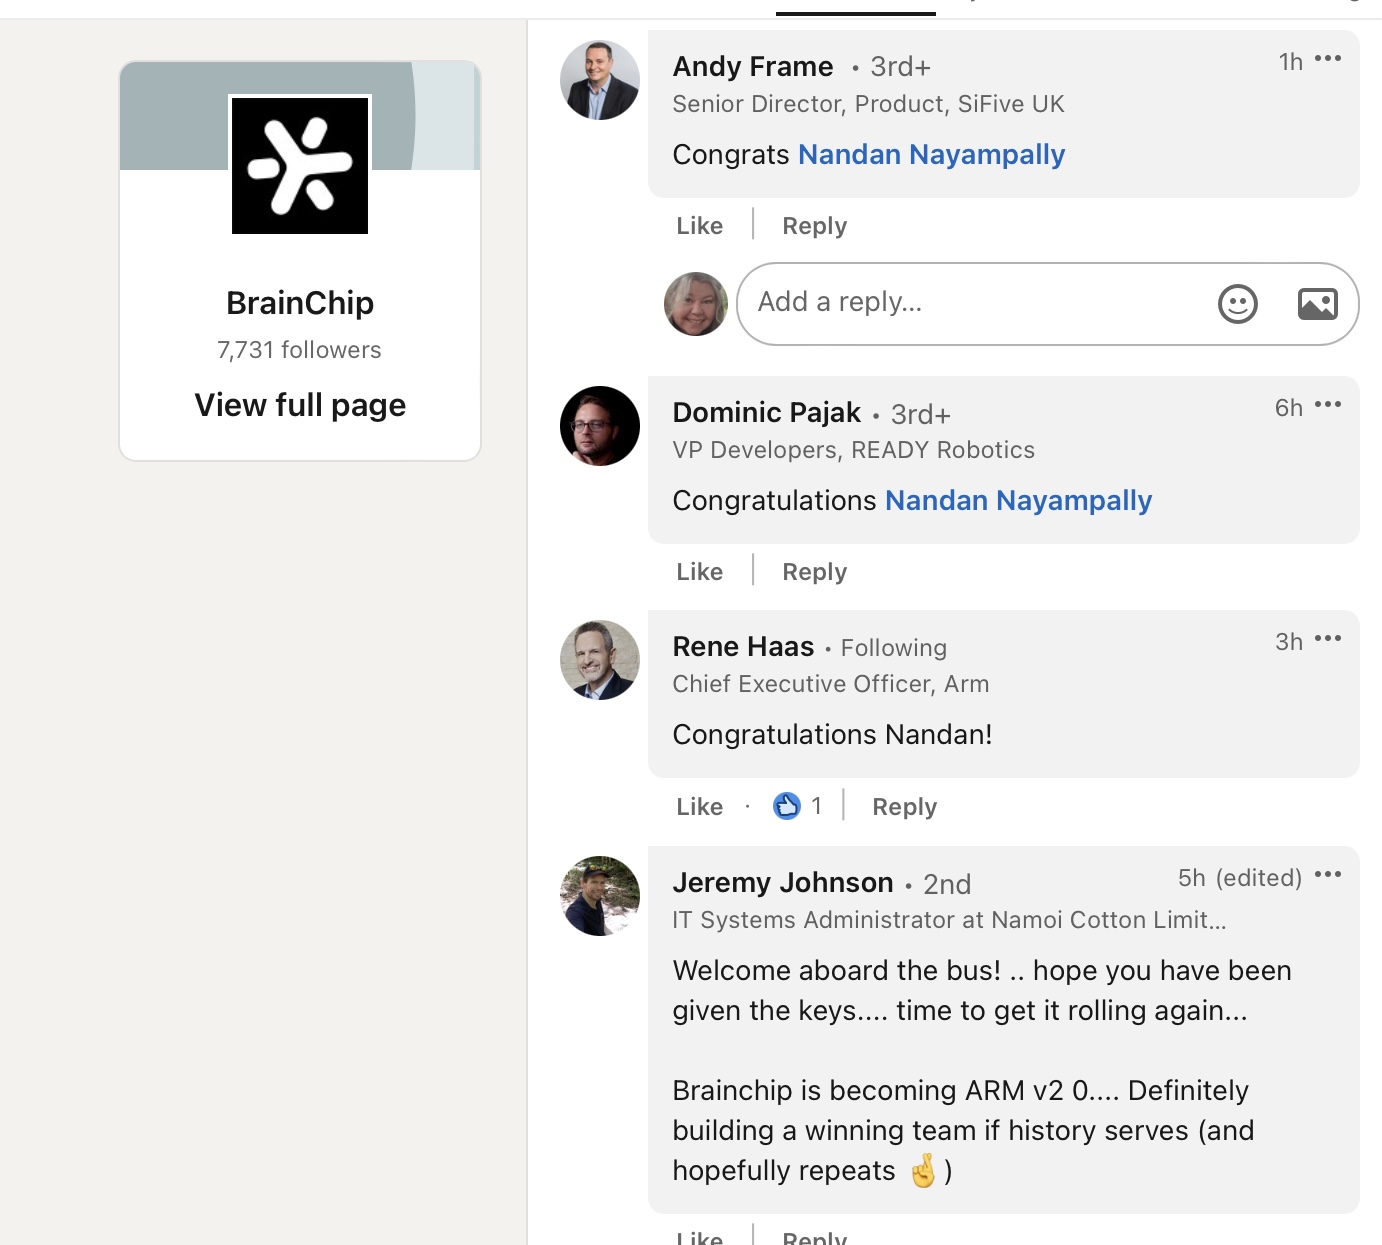Open Andy Frame's profile picture
Screen dimensions: 1382x1245
600,80
